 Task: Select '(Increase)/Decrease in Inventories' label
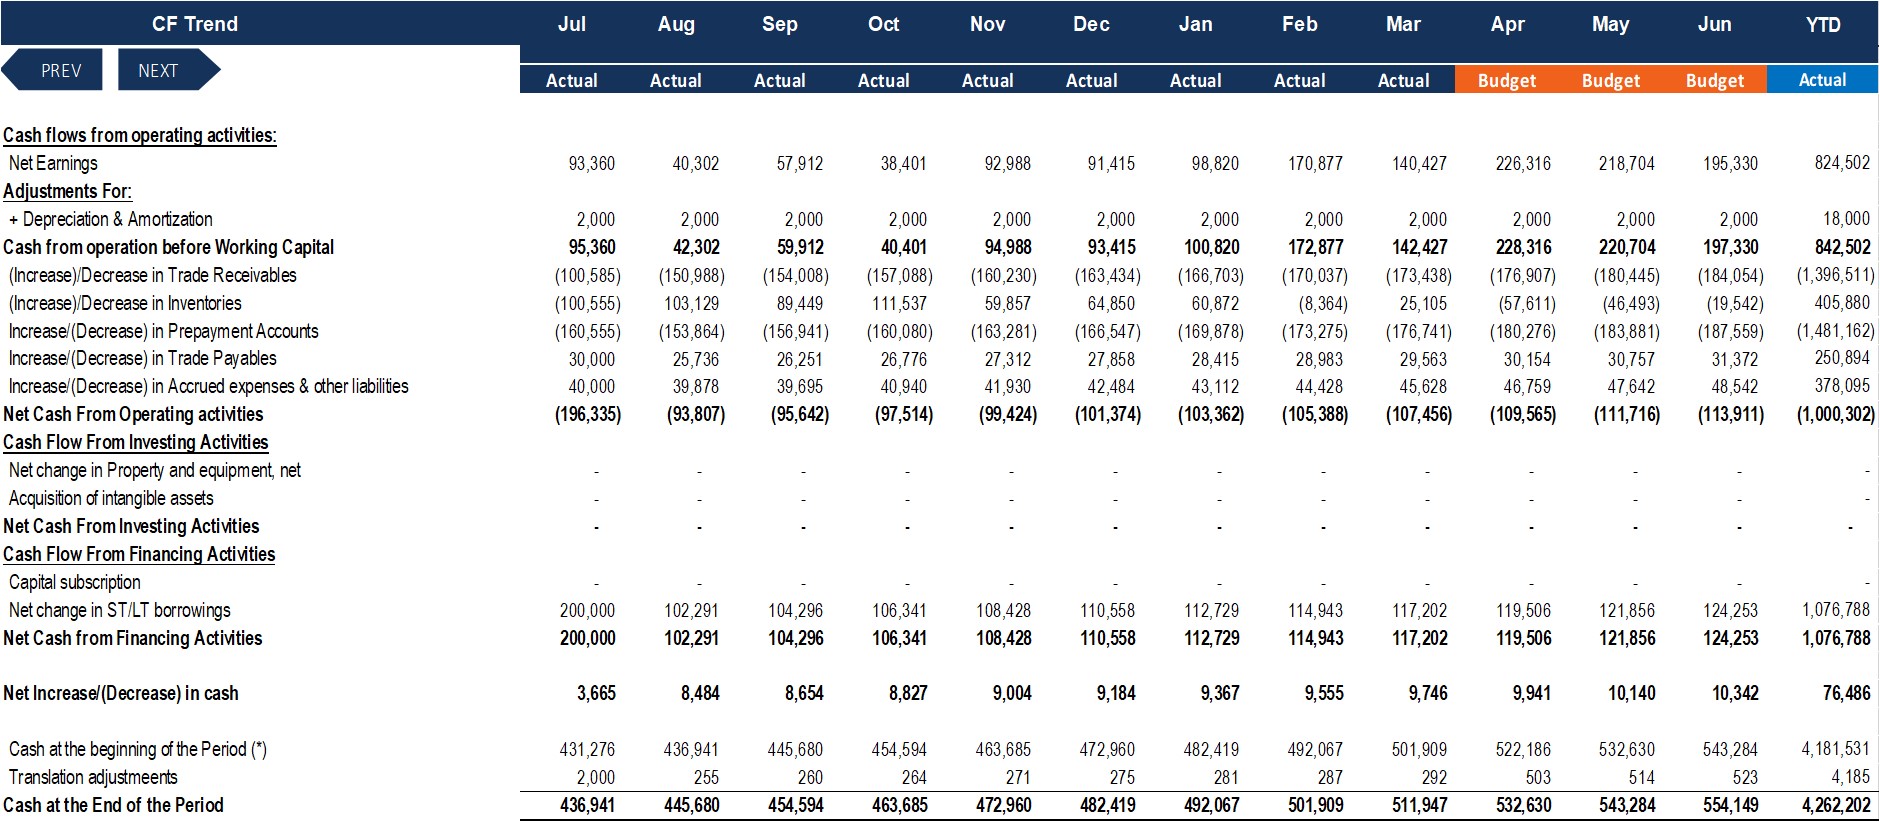pyautogui.click(x=125, y=303)
